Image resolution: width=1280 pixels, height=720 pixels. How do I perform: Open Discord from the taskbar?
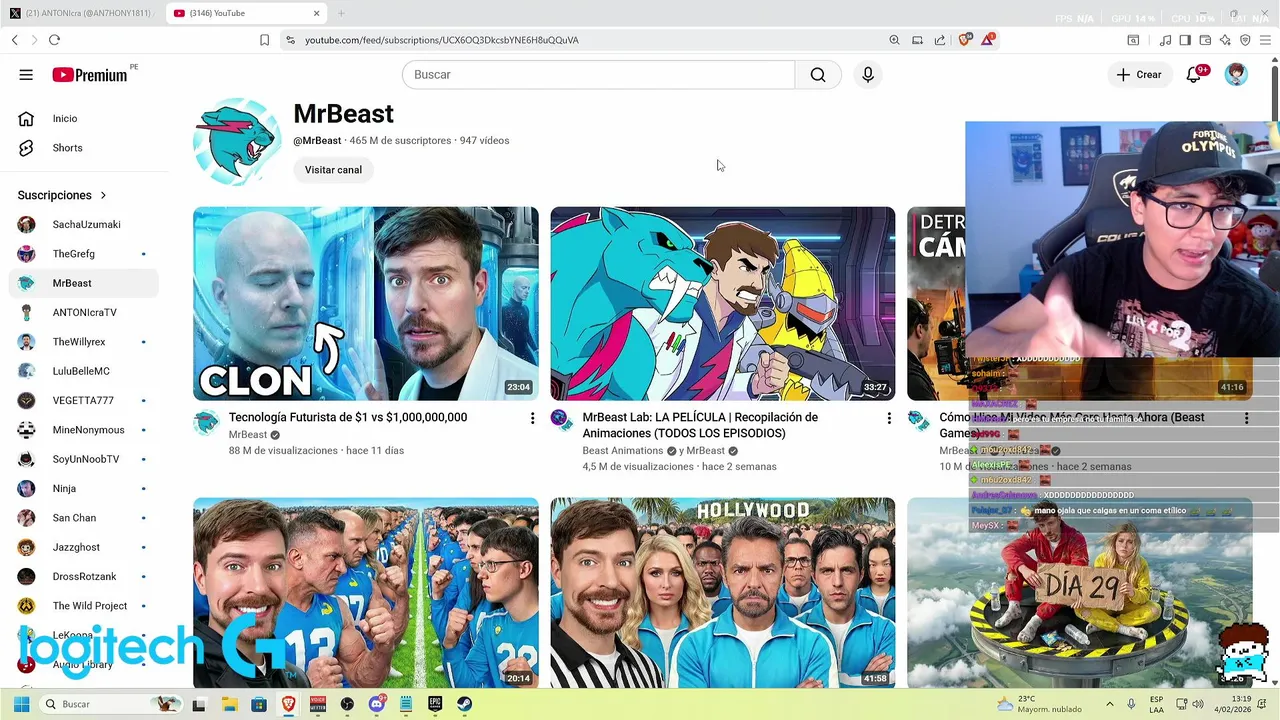tap(377, 704)
